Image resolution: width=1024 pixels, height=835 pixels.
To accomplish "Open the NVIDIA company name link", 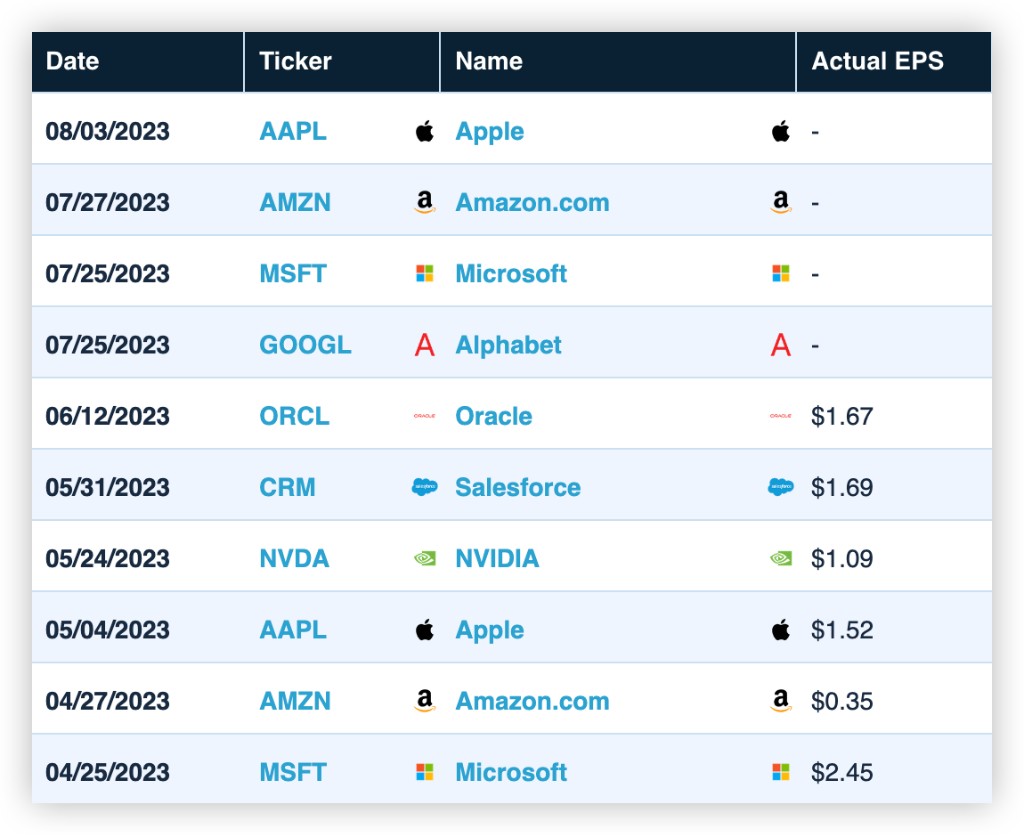I will [497, 559].
